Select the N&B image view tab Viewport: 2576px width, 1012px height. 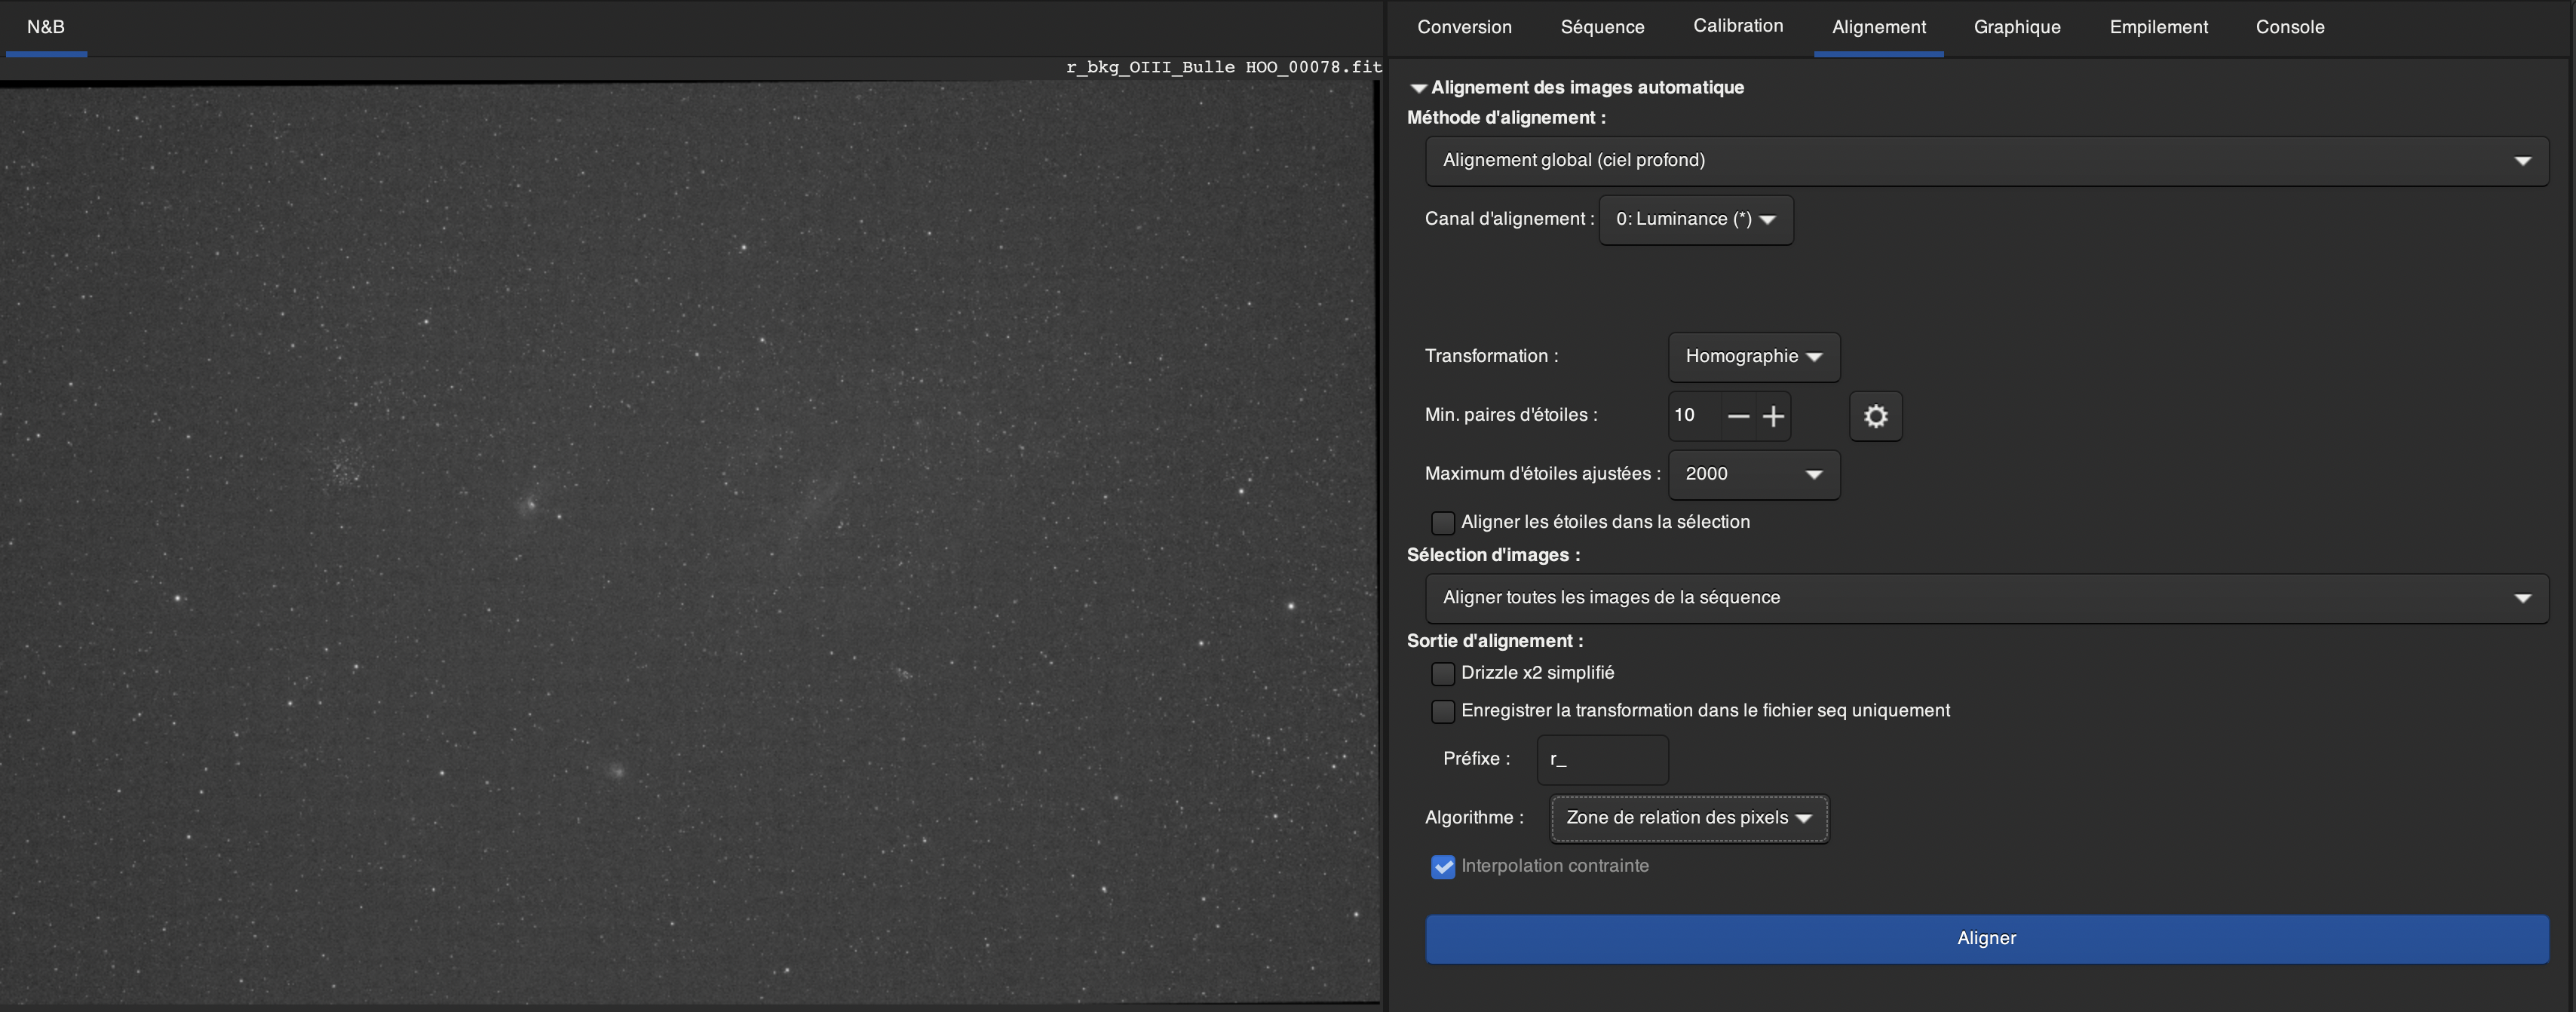pyautogui.click(x=46, y=27)
